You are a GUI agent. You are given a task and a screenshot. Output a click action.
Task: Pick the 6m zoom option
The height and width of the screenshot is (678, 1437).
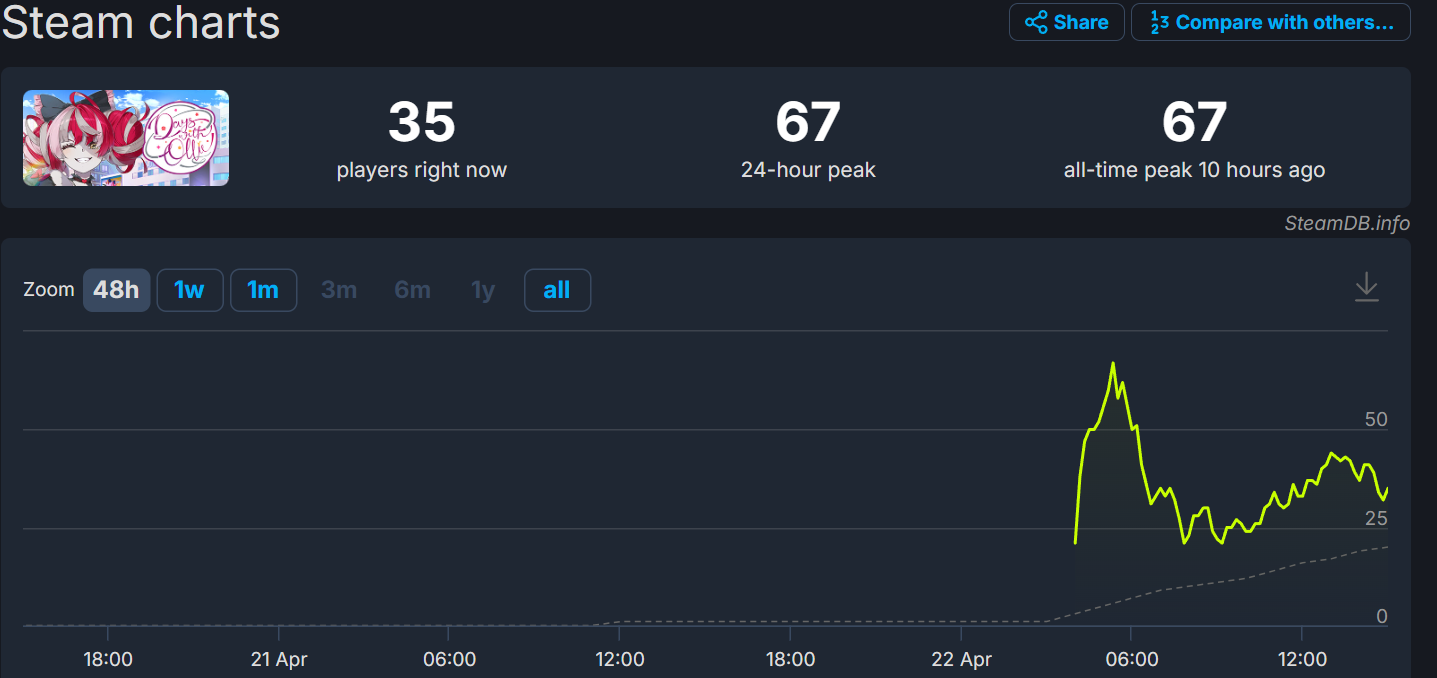(413, 290)
